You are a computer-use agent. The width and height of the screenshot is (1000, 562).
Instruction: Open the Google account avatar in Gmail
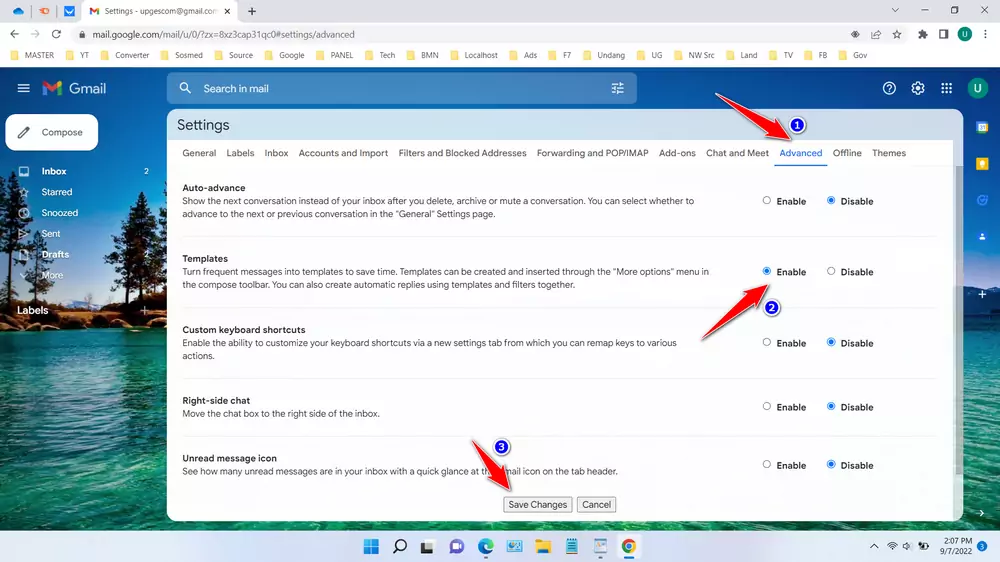pyautogui.click(x=977, y=88)
